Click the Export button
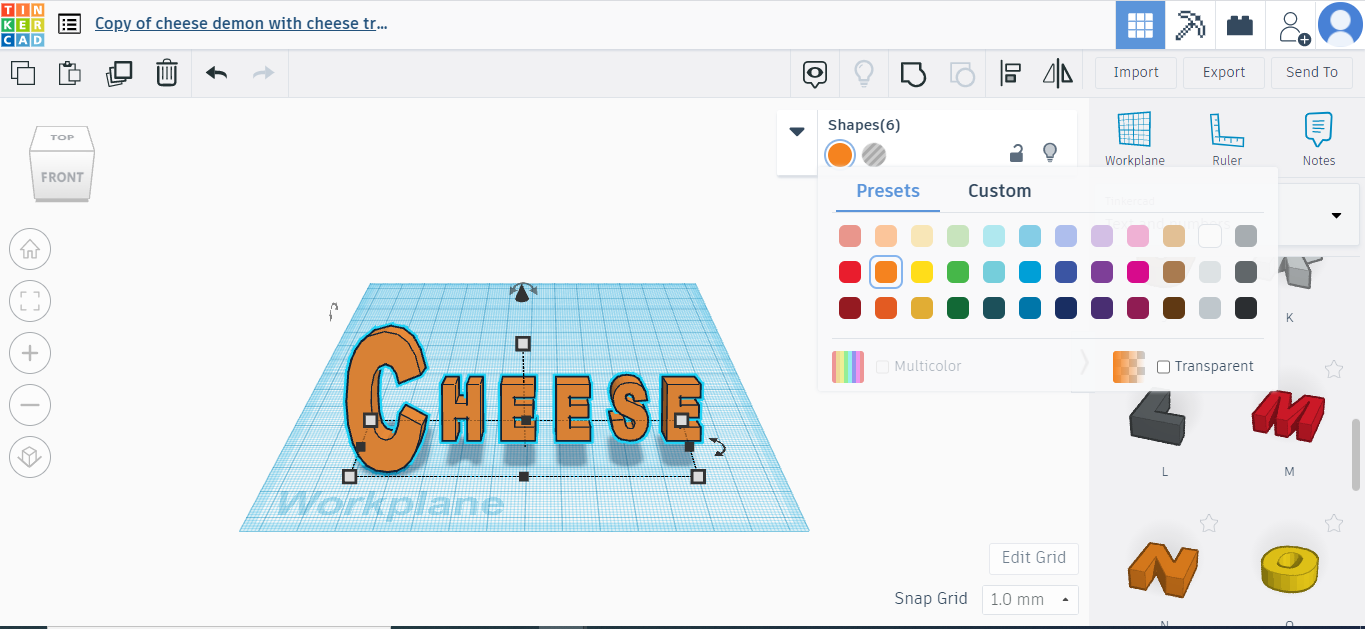Image resolution: width=1365 pixels, height=629 pixels. click(1224, 72)
